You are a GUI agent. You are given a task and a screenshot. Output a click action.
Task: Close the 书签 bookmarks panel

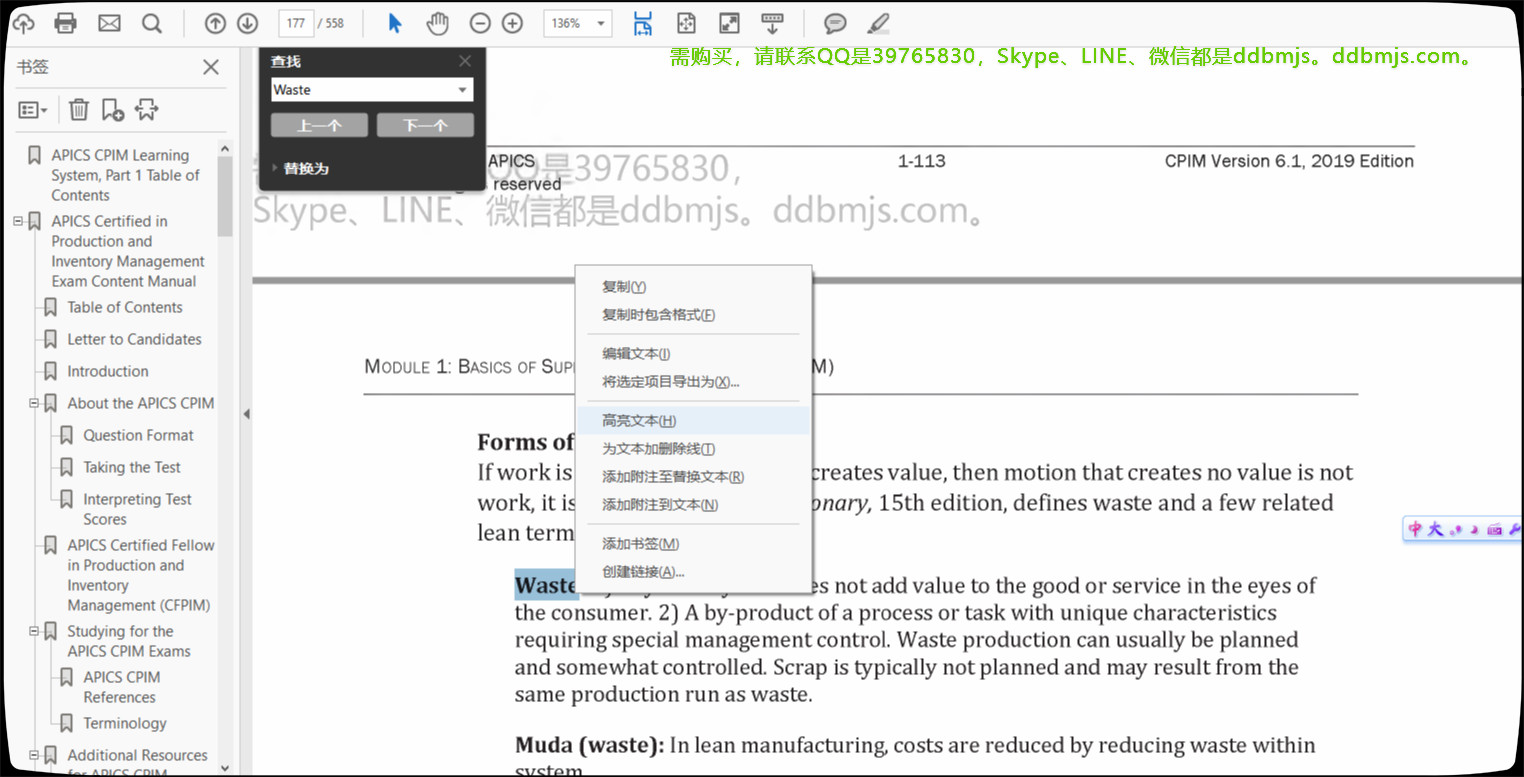pyautogui.click(x=211, y=67)
